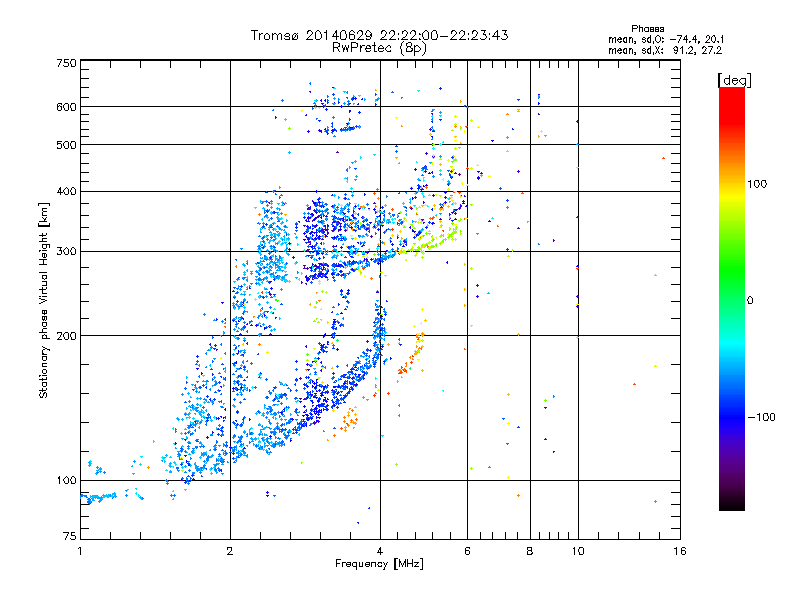Click the plot title 'Tromsø 20140629 22:22:00-22:23:43'
This screenshot has width=800, height=600.
point(379,35)
